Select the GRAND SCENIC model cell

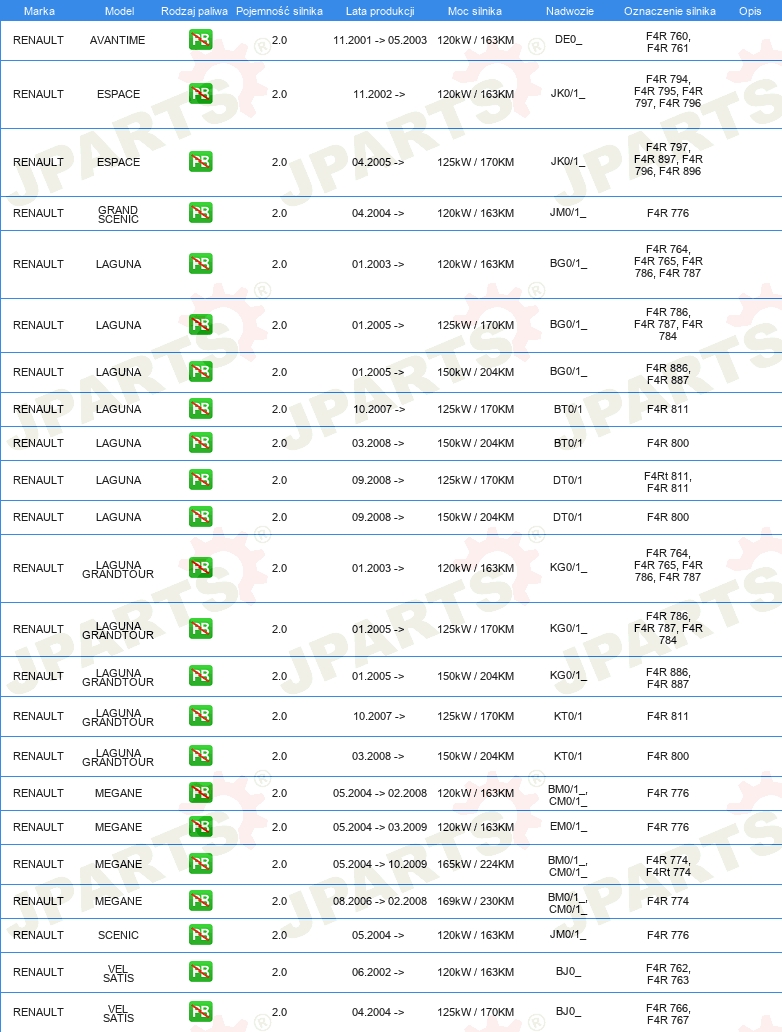pyautogui.click(x=118, y=214)
